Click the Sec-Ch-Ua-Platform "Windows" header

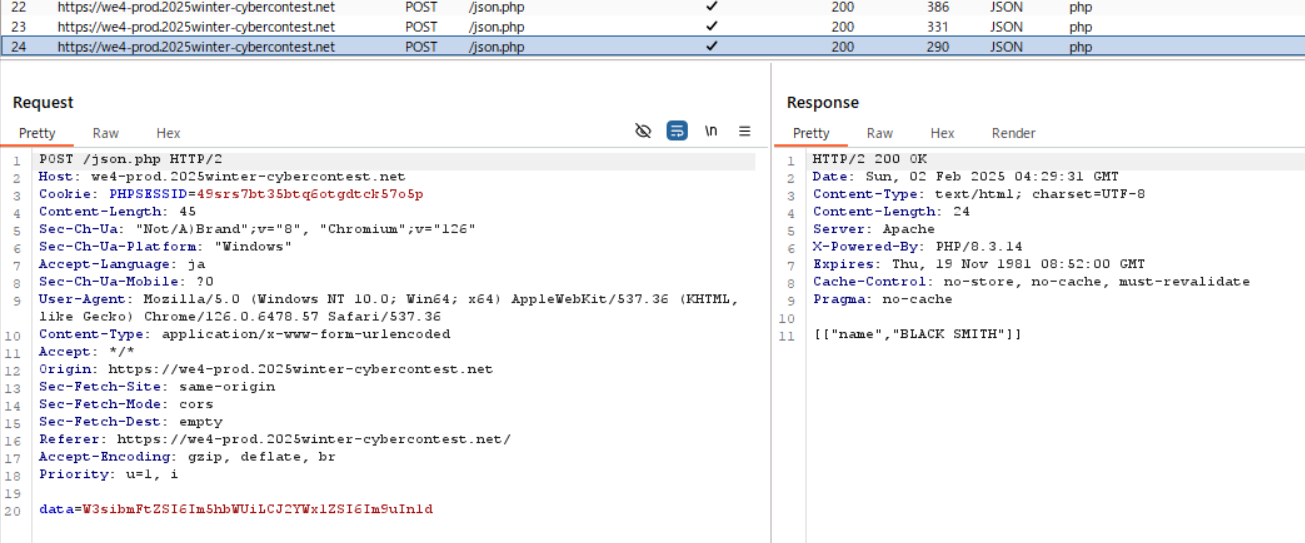(x=165, y=247)
